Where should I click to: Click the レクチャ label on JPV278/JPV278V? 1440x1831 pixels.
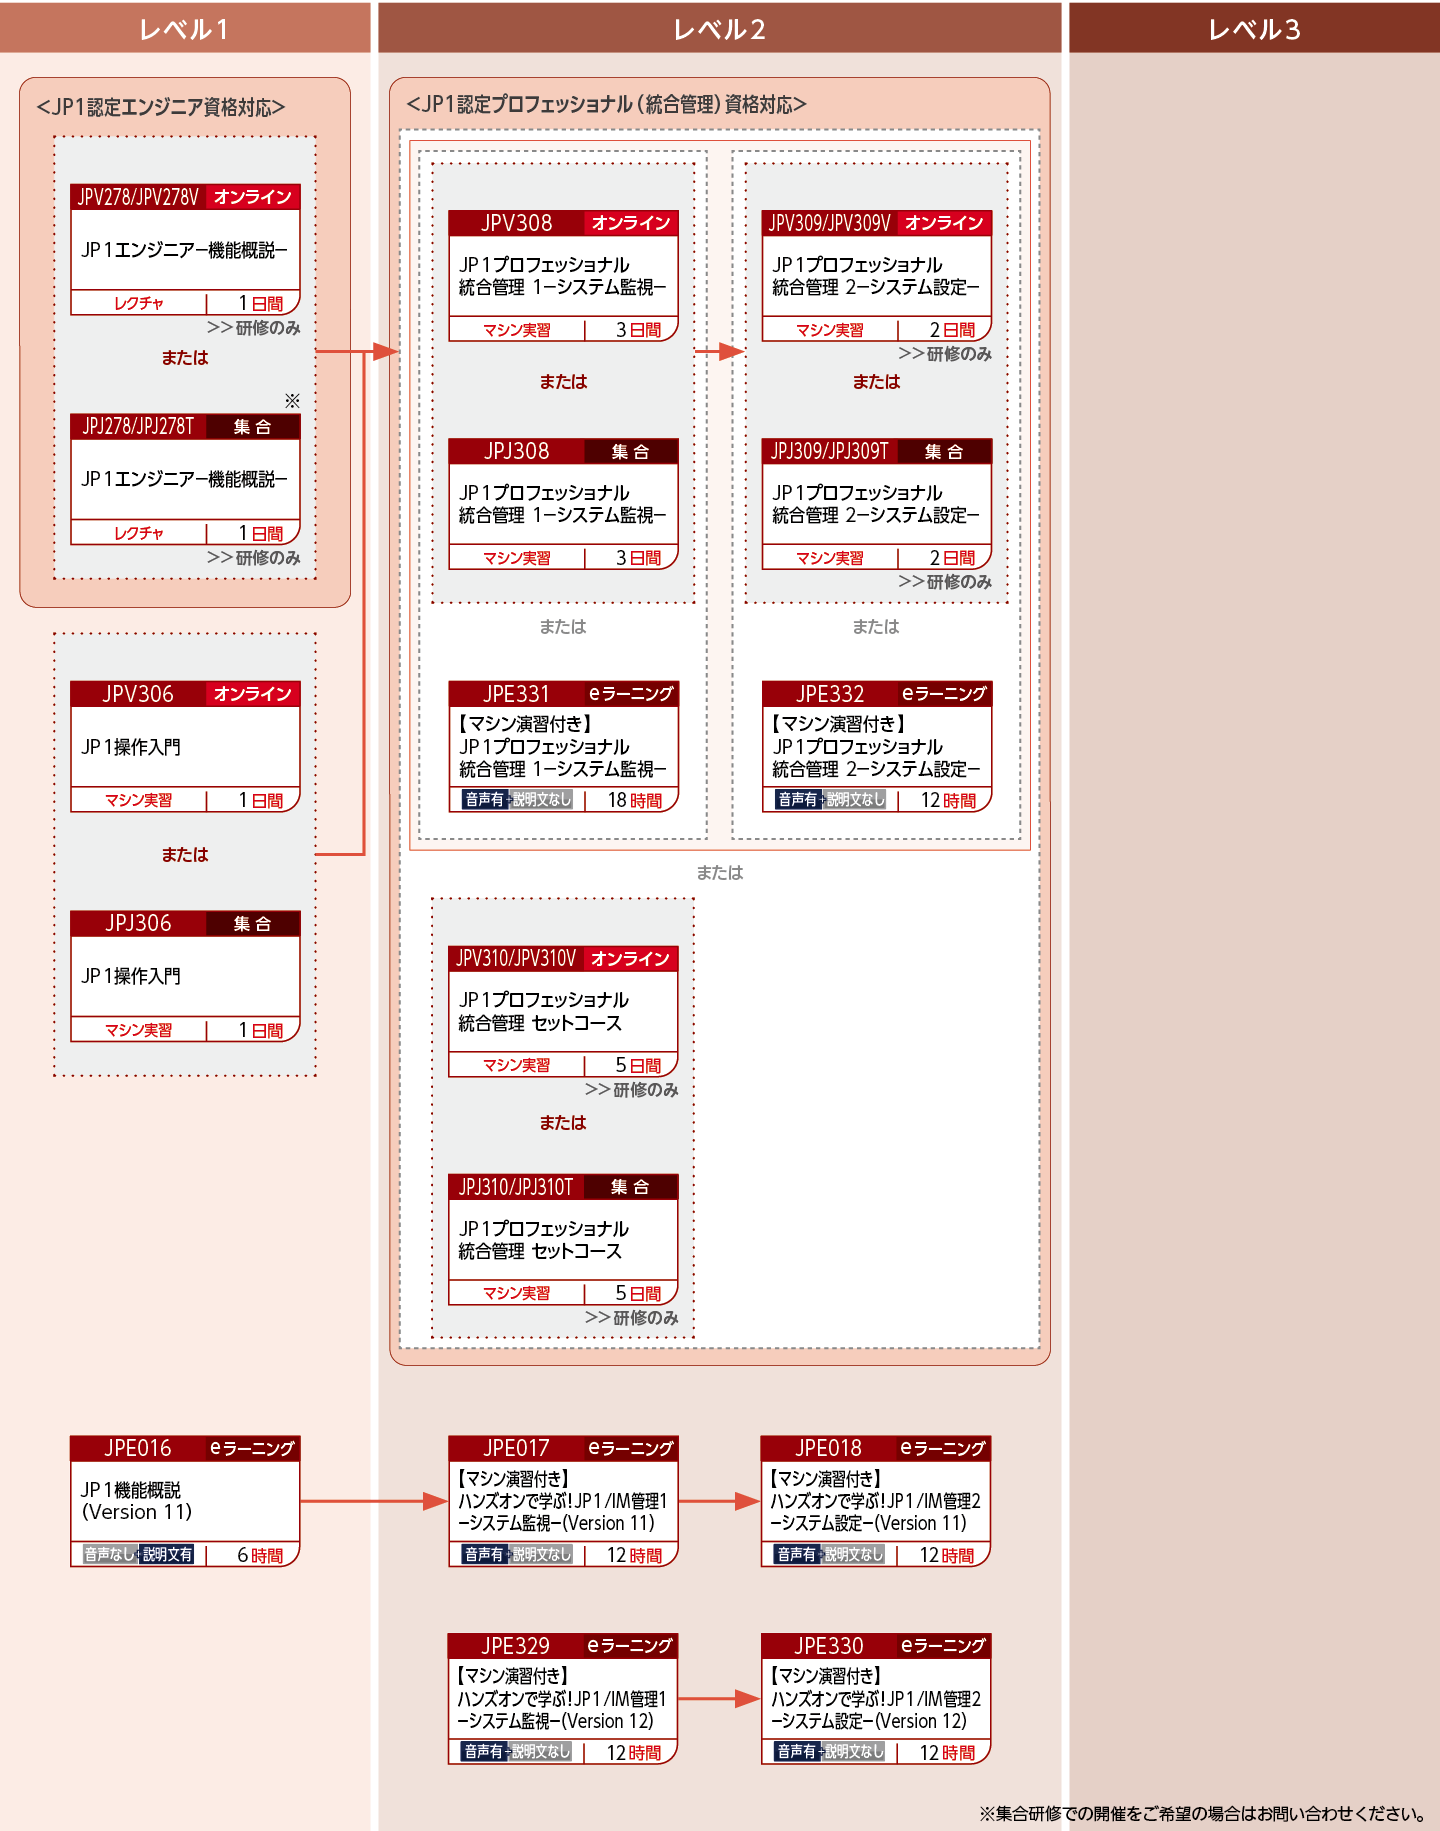coord(138,304)
